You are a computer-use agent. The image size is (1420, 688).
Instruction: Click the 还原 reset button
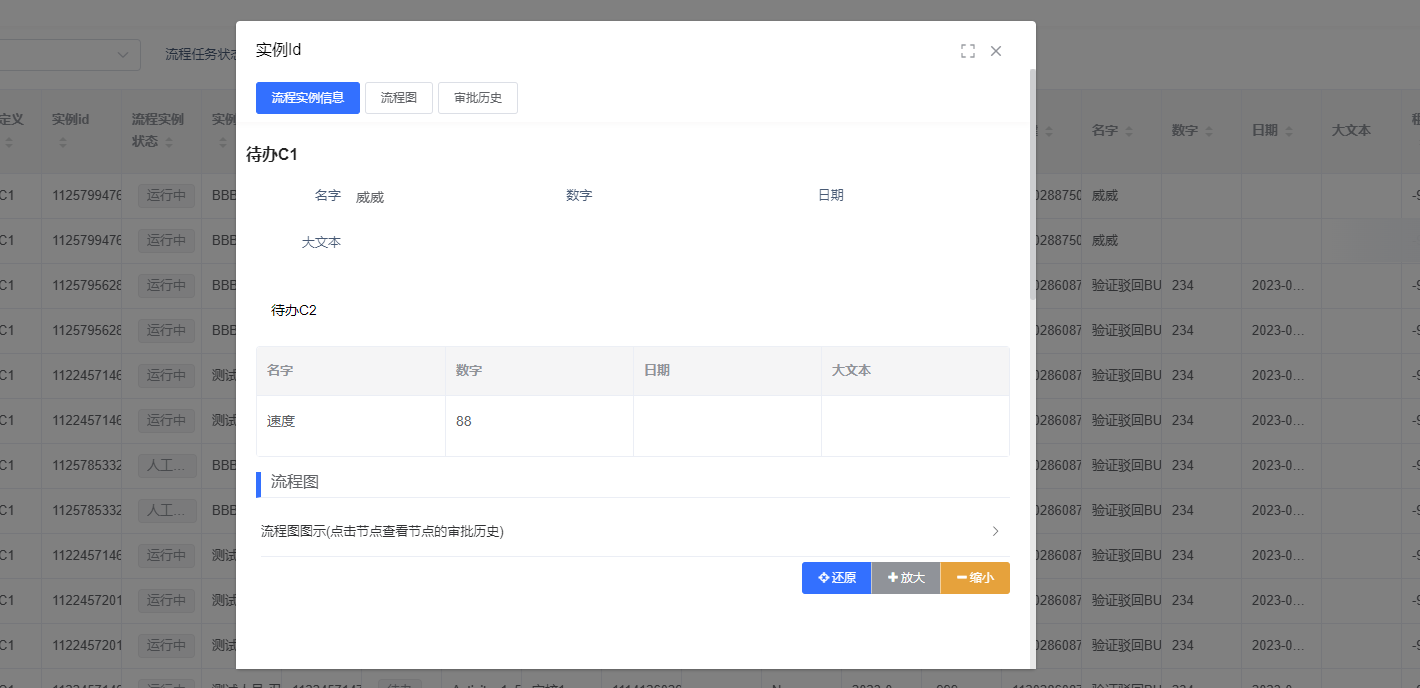click(x=836, y=578)
